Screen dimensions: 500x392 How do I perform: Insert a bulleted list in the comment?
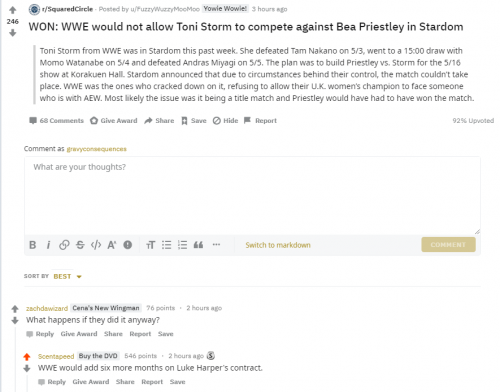coord(166,245)
